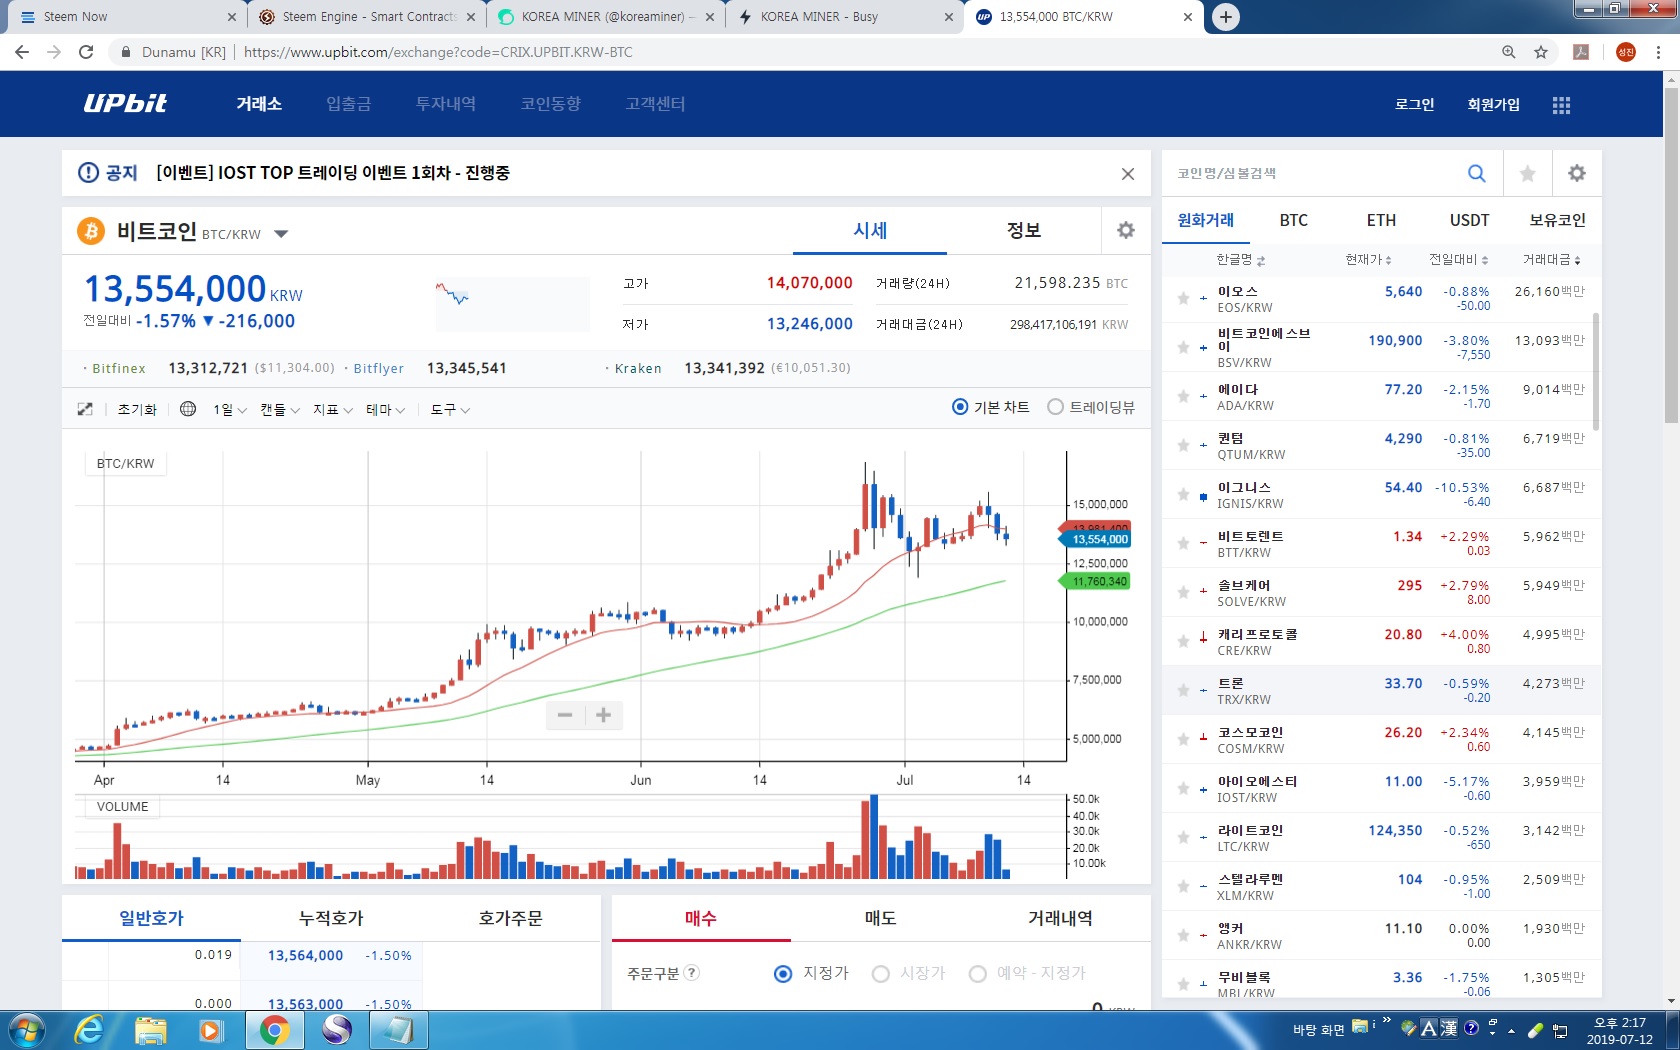Open the 지표 indicators dropdown
The height and width of the screenshot is (1050, 1680).
coord(333,409)
